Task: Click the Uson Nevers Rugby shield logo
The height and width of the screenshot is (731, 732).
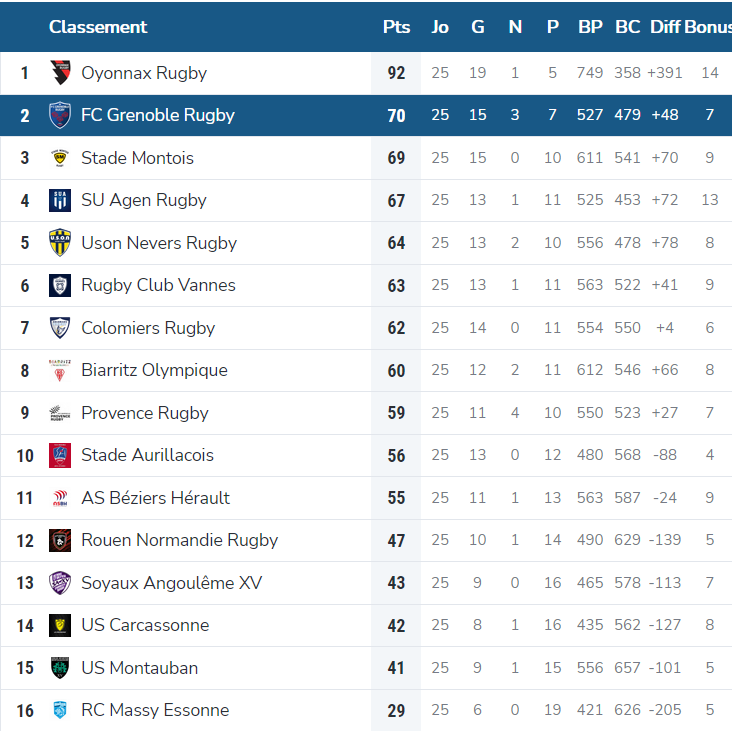Action: click(x=60, y=243)
